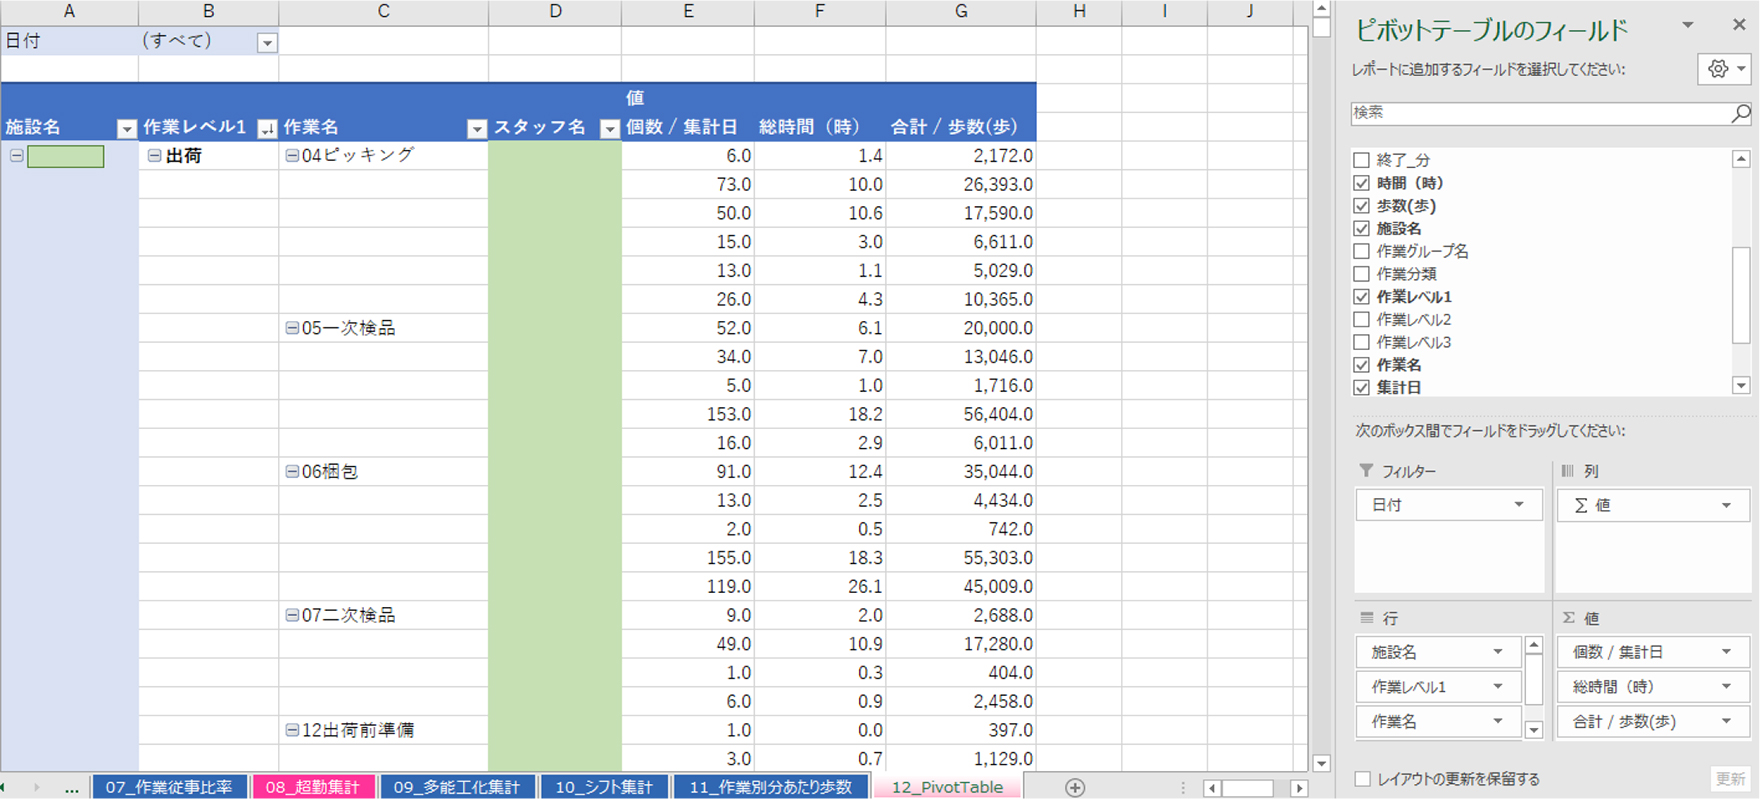Collapse the 出荷 group
Viewport: 1760px width, 799px height.
click(x=155, y=156)
